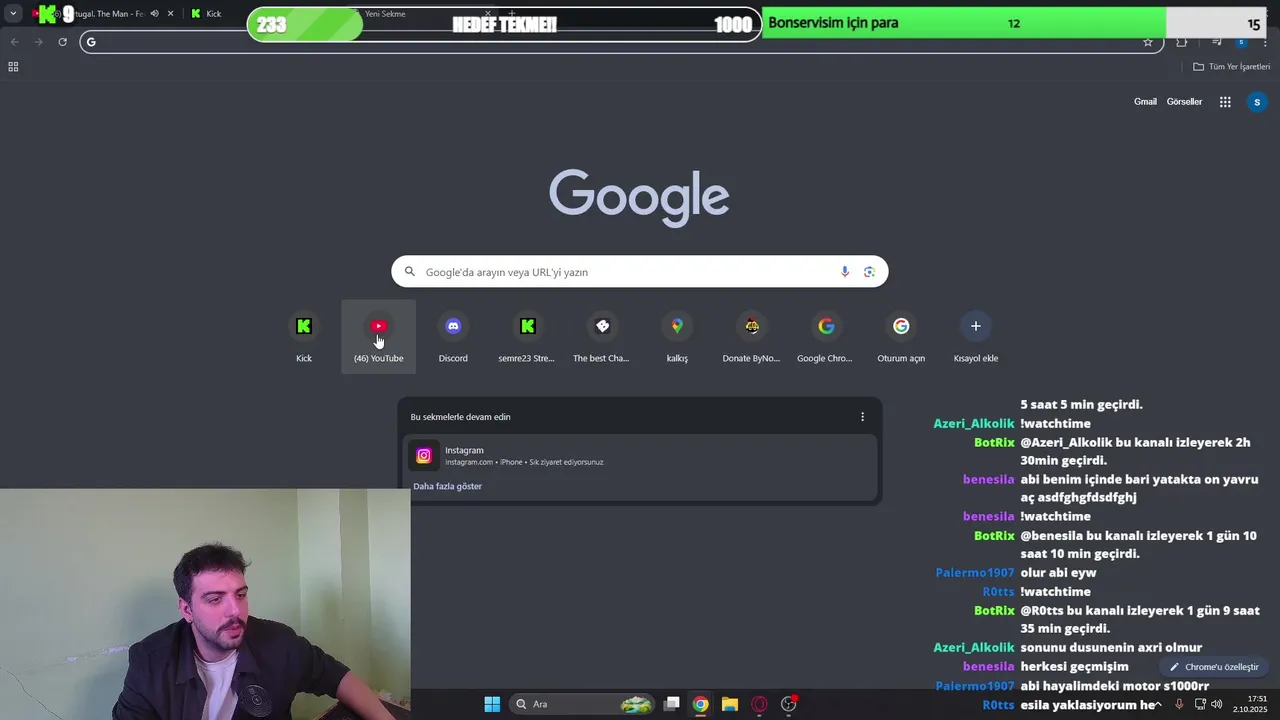
Task: Select "Bu sekmelerle devam edin" heading
Action: (x=460, y=417)
